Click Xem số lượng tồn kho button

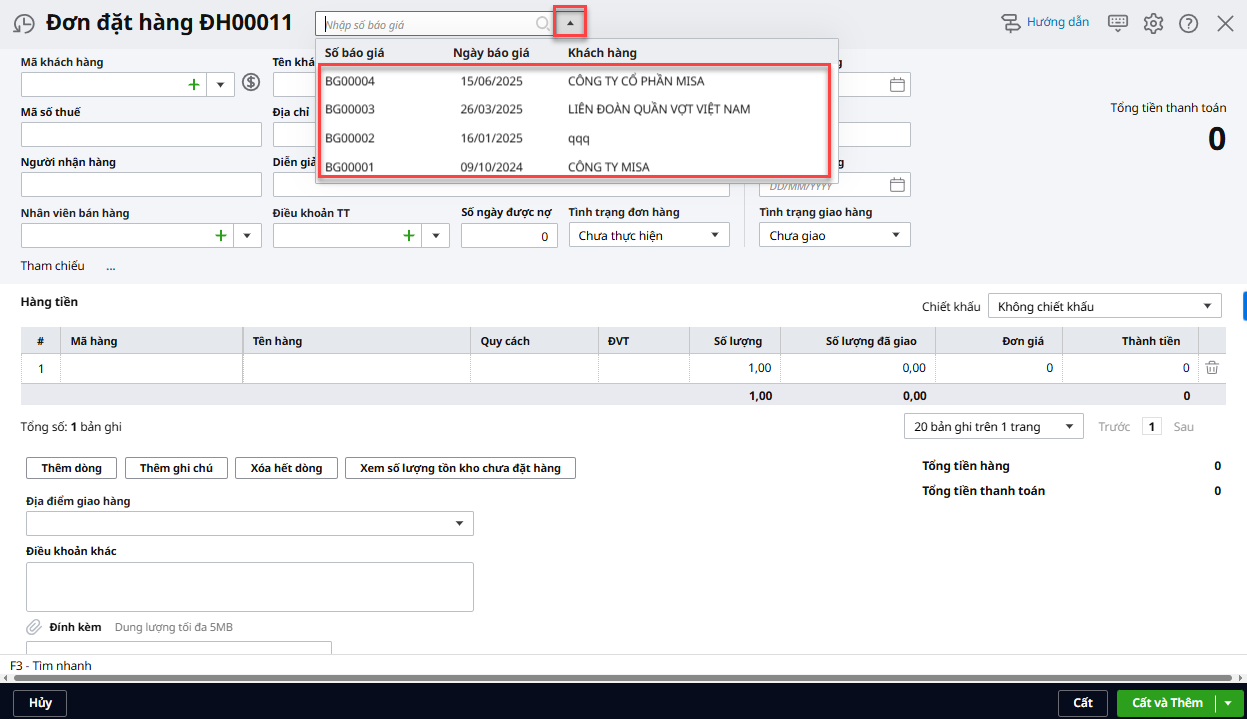click(x=460, y=468)
